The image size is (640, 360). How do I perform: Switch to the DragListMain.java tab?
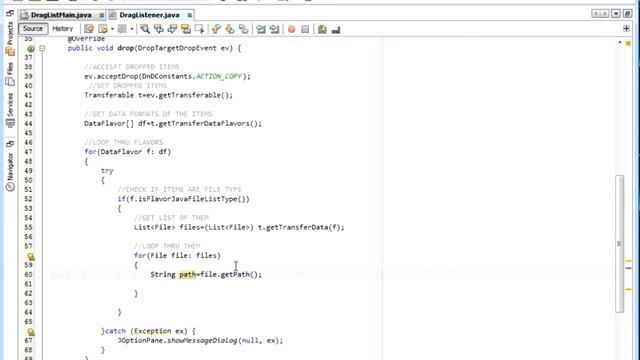61,15
